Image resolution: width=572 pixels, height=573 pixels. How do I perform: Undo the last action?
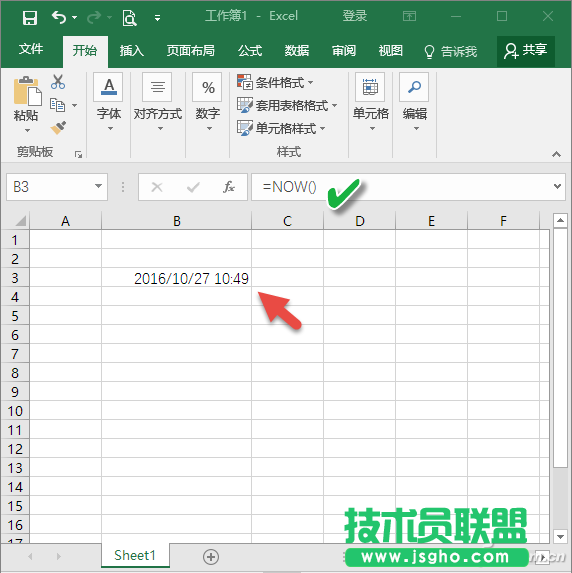click(x=59, y=17)
